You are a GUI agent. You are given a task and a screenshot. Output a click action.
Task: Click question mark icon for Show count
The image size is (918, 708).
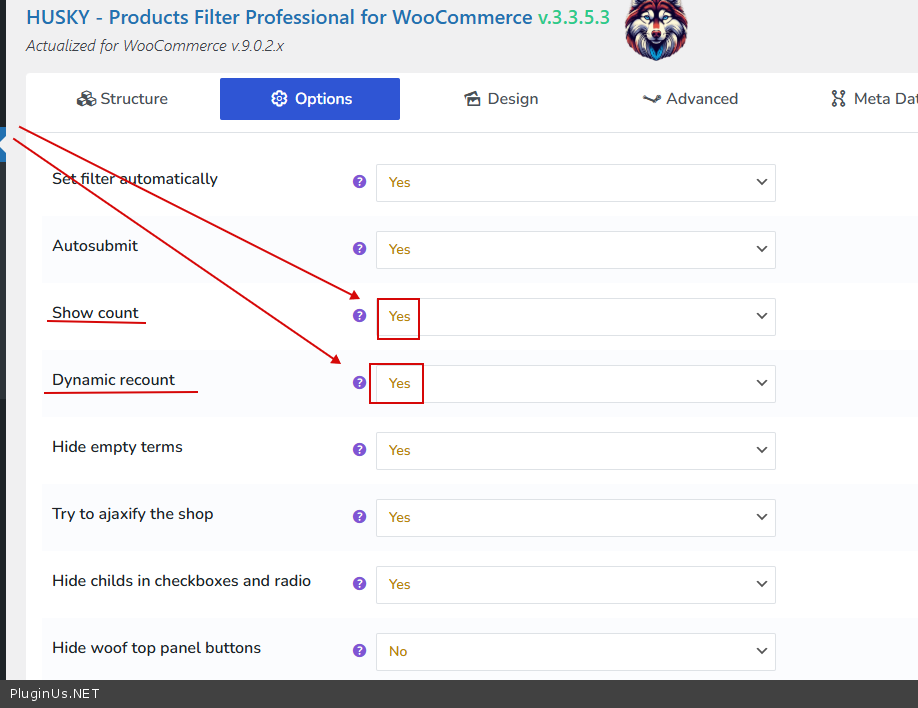click(x=360, y=316)
